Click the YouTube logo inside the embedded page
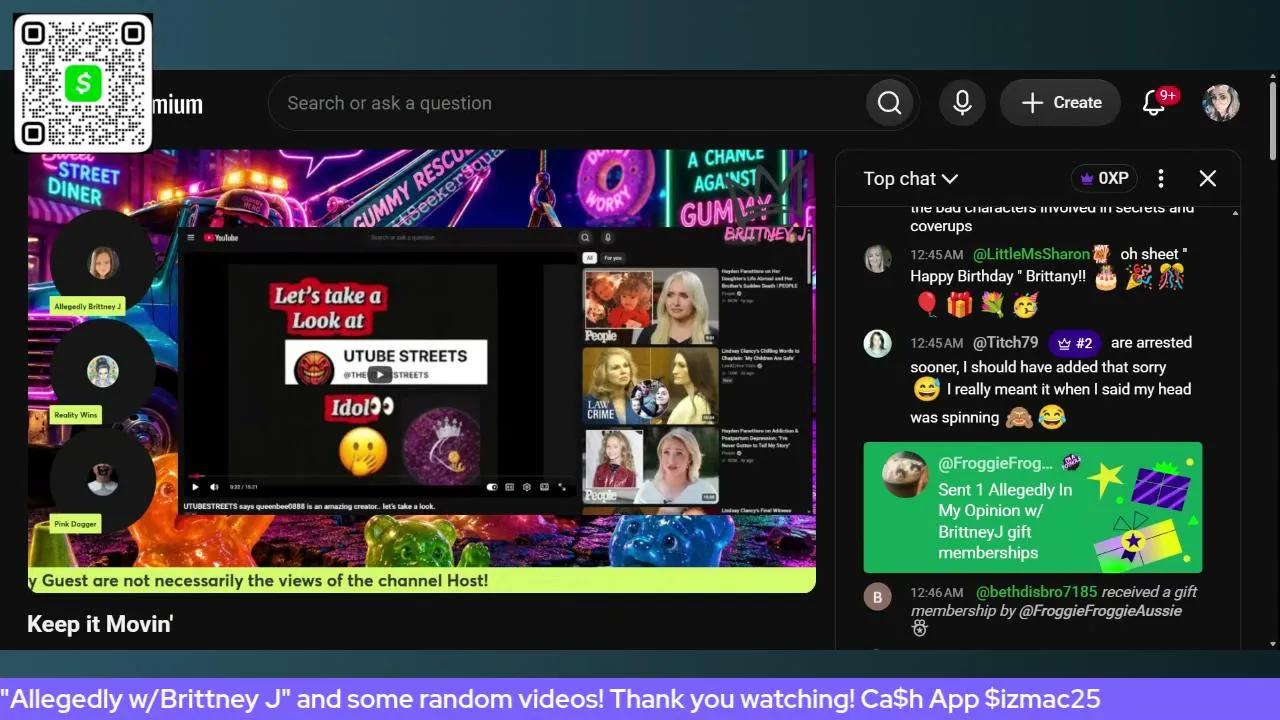Image resolution: width=1280 pixels, height=720 pixels. click(x=221, y=238)
